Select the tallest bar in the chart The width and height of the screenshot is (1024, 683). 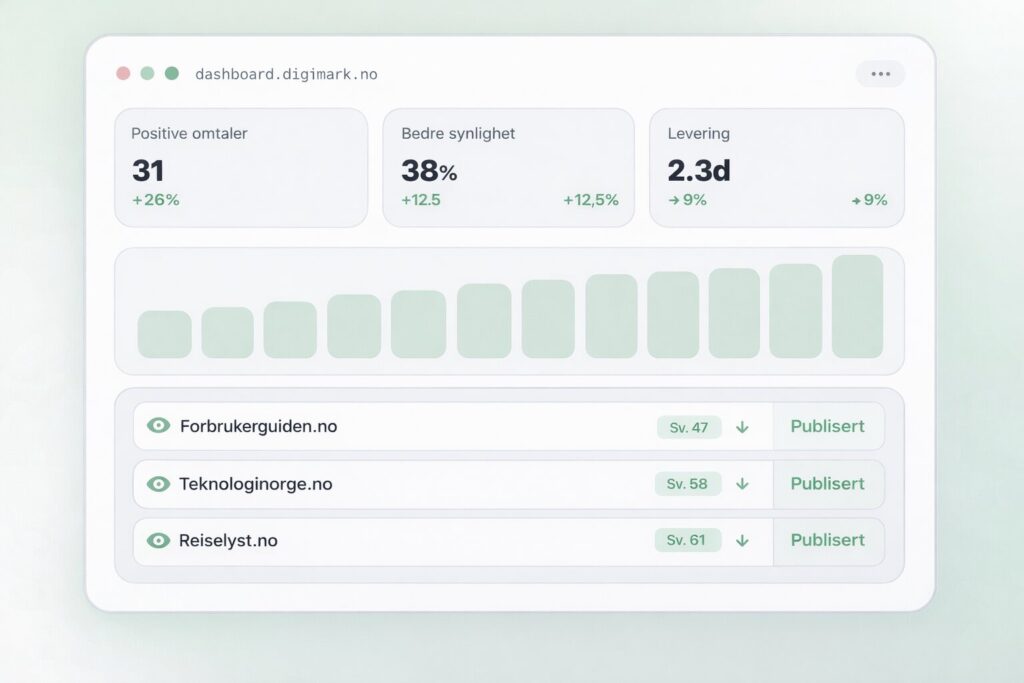pos(857,306)
